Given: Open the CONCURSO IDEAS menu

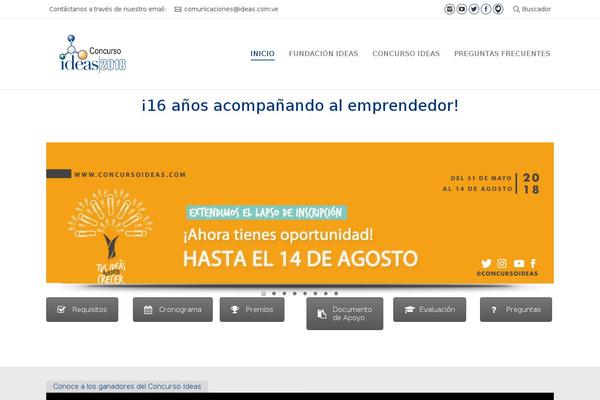Looking at the screenshot, I should [406, 54].
